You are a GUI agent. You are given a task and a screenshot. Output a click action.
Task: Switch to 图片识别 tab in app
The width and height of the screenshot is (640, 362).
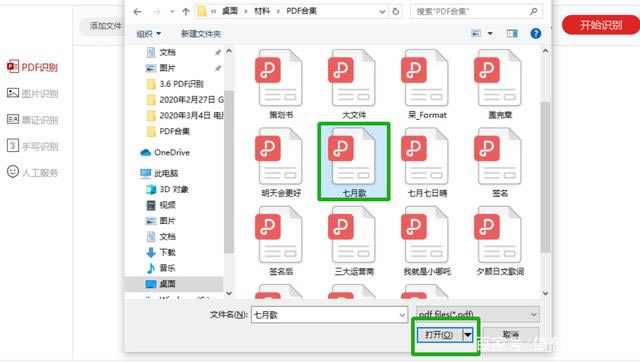[33, 93]
